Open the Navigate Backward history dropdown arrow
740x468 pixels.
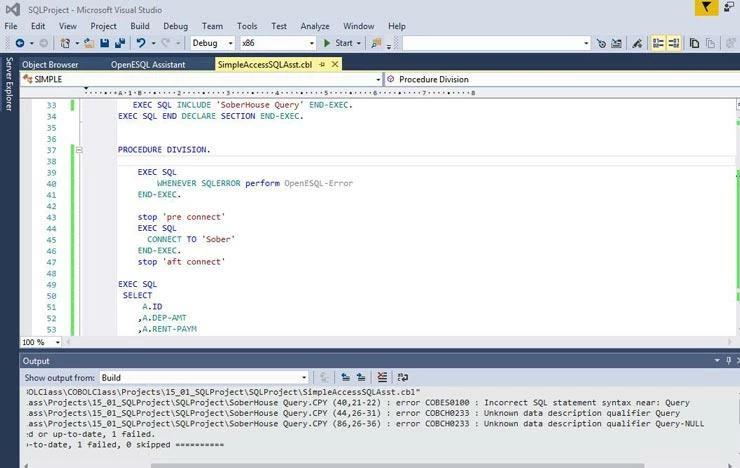tap(32, 43)
